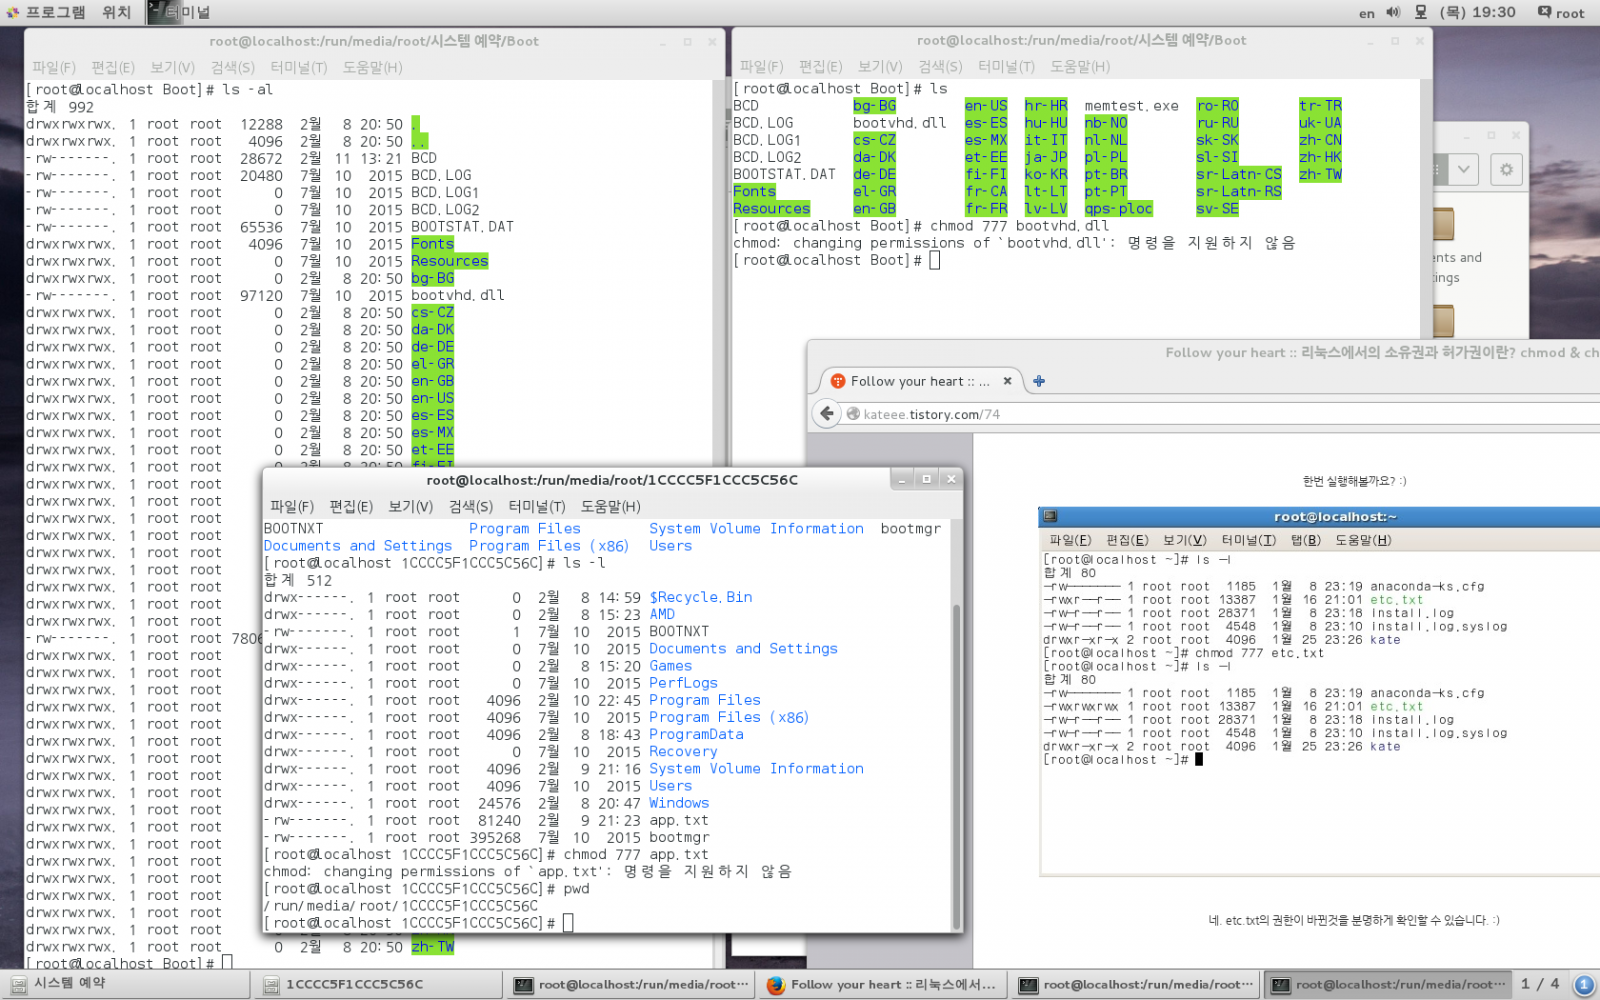Switch to '1CCCC5F1CCC5C56C' taskbar window button
Screen dimensions: 1600x1000
coord(355,985)
